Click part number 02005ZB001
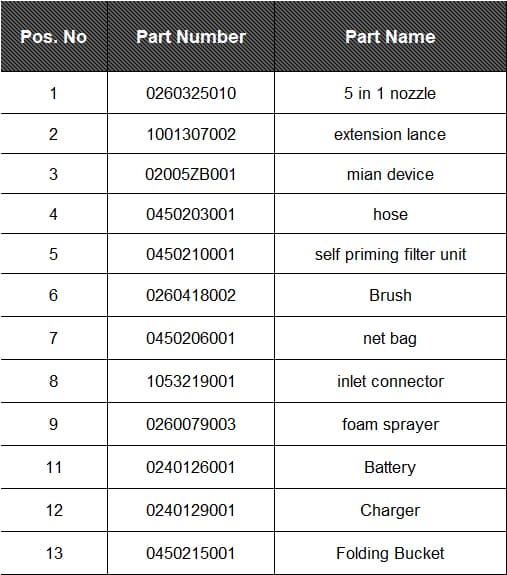 [191, 174]
